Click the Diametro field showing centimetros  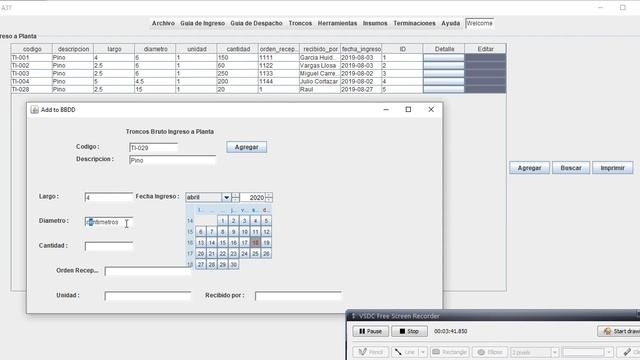pos(109,222)
